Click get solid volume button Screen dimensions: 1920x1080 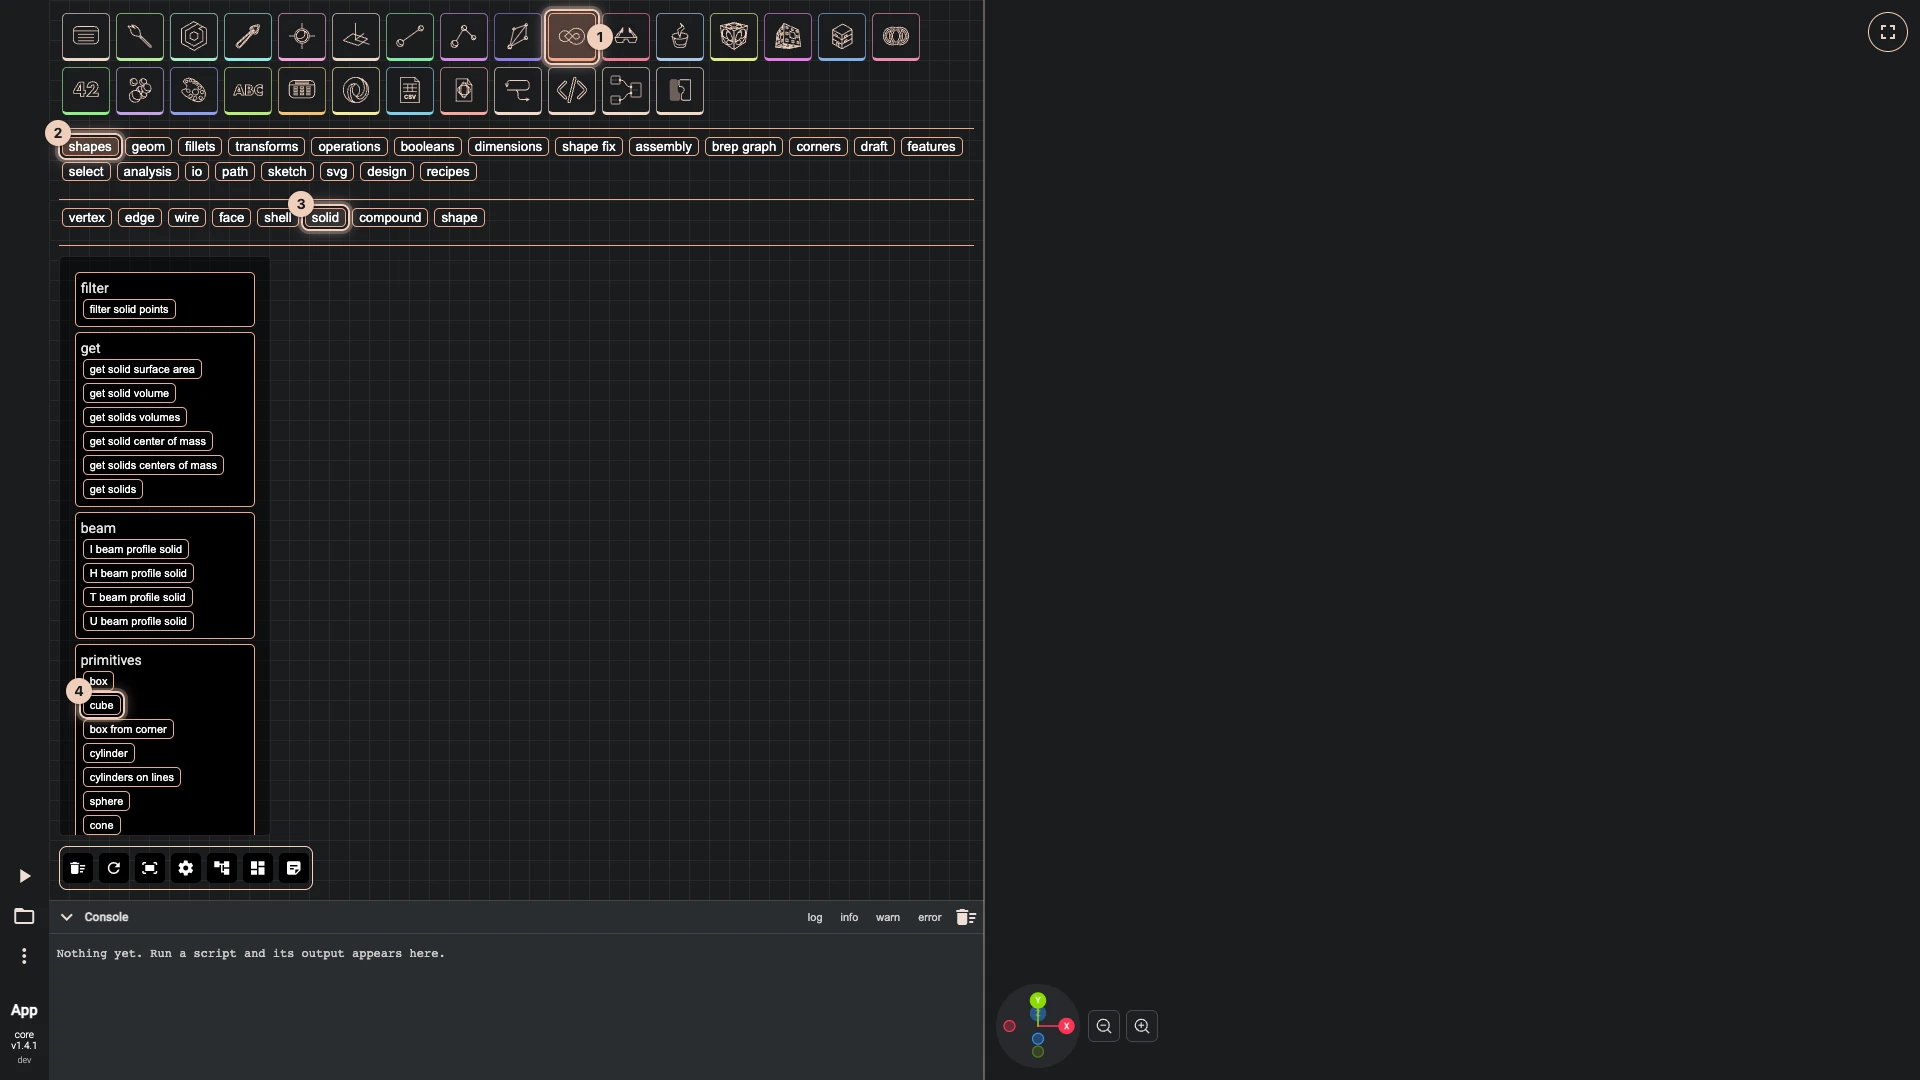[x=129, y=394]
